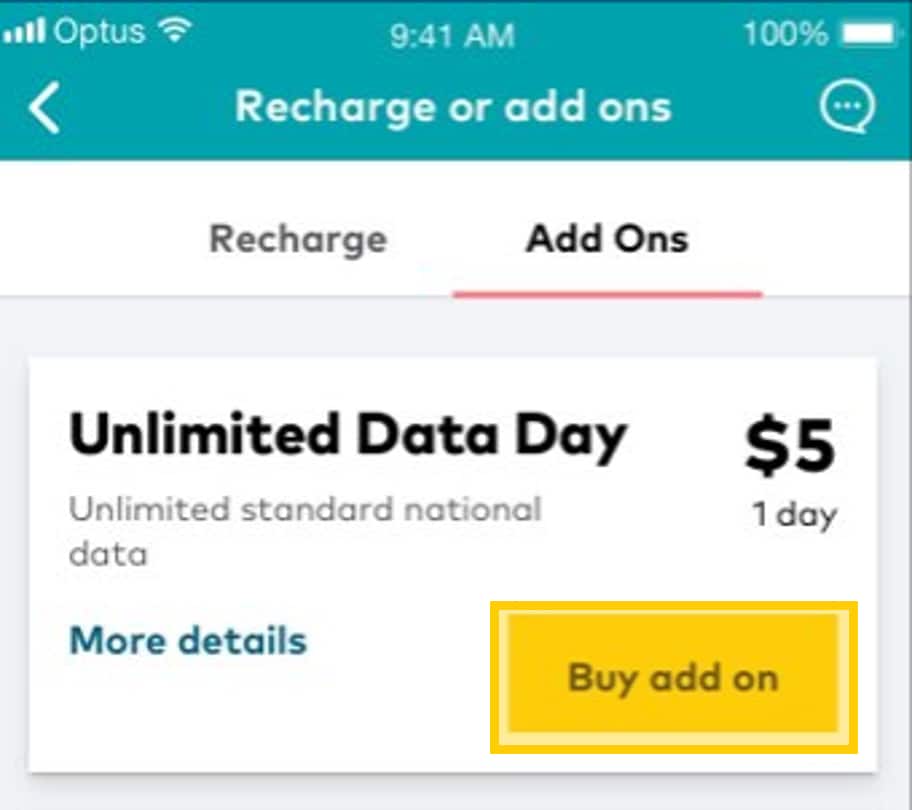
Task: Tap the 9:41 AM clock
Action: tap(452, 36)
